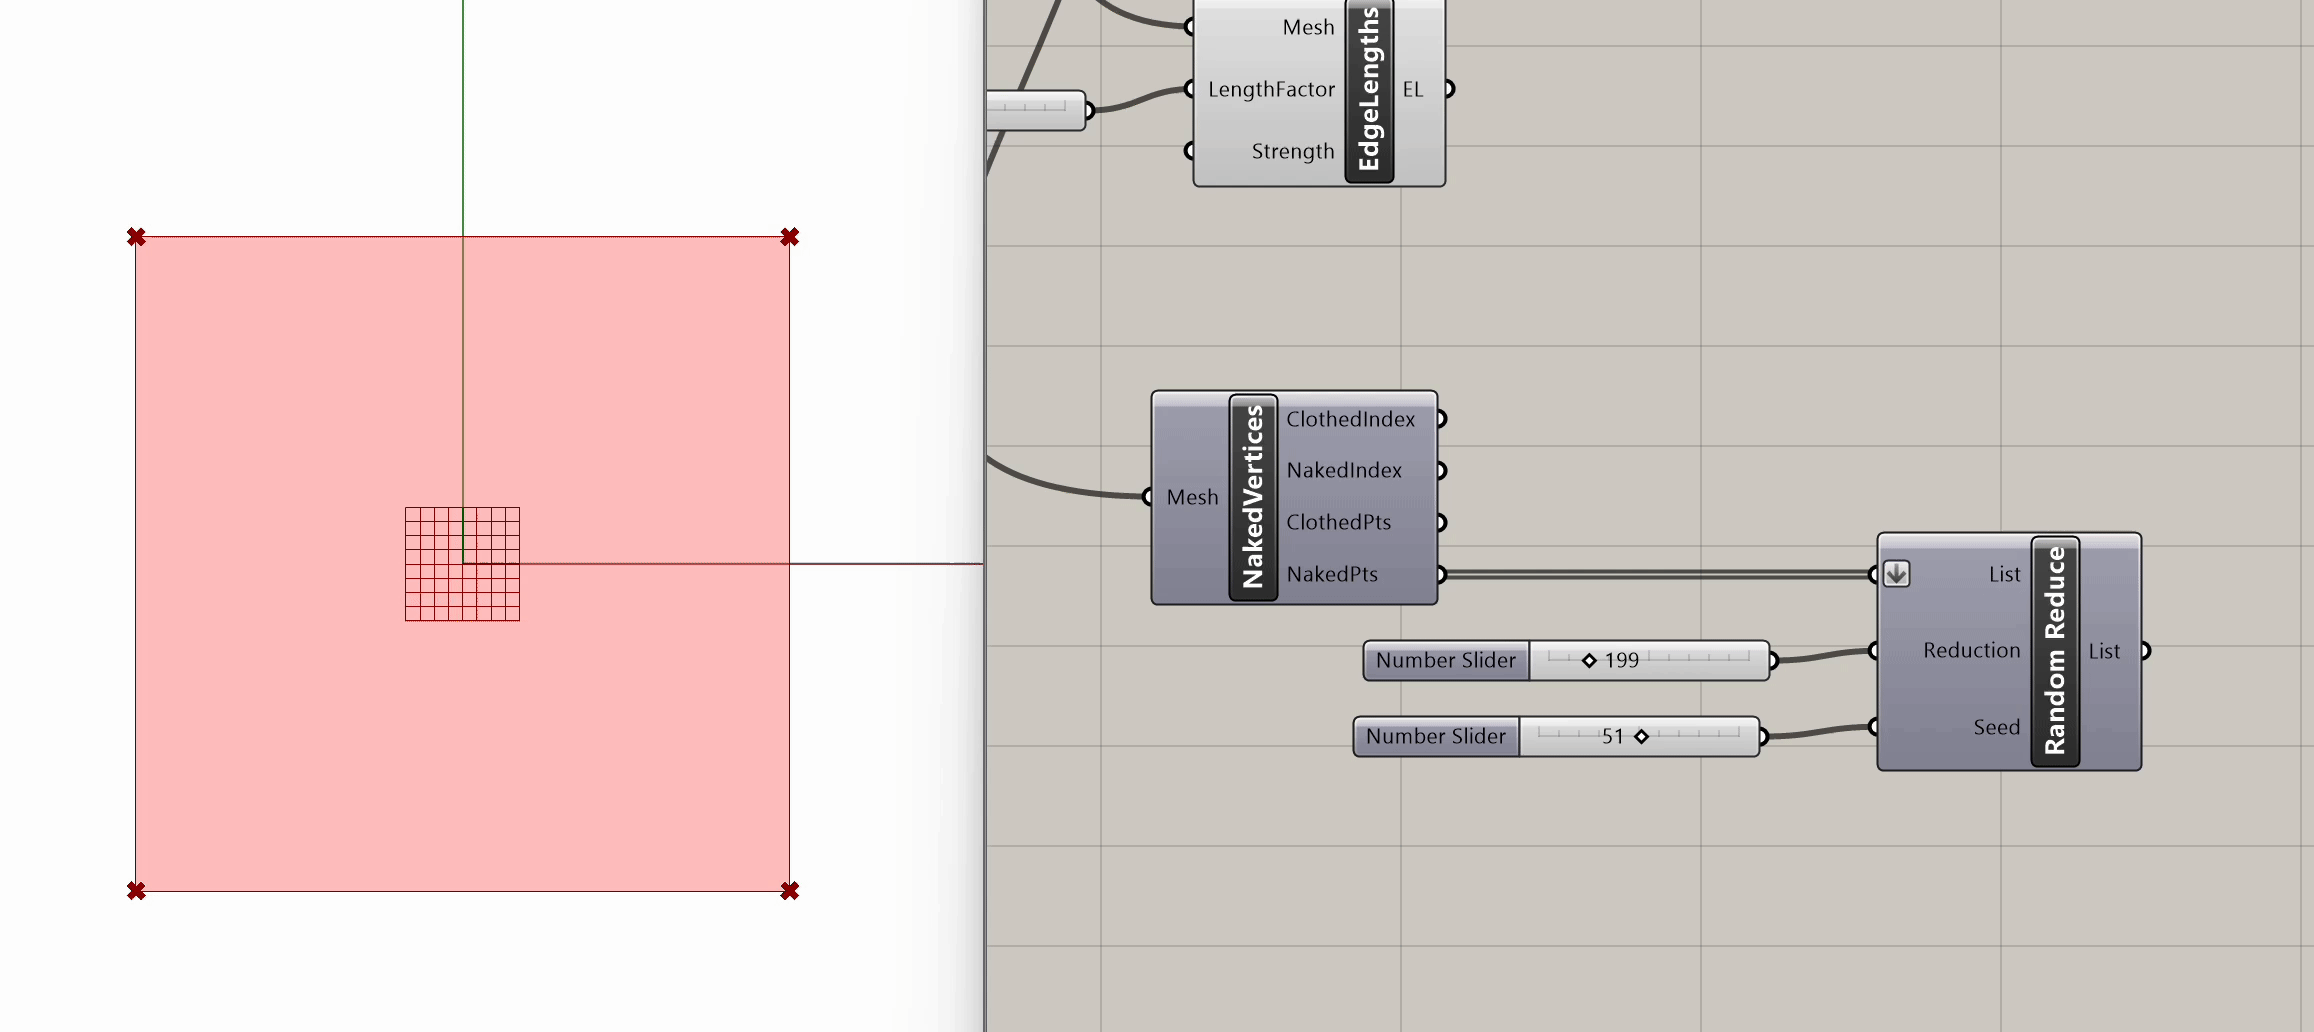This screenshot has height=1032, width=2314.
Task: Click the slider handle at value 51
Action: click(1641, 737)
